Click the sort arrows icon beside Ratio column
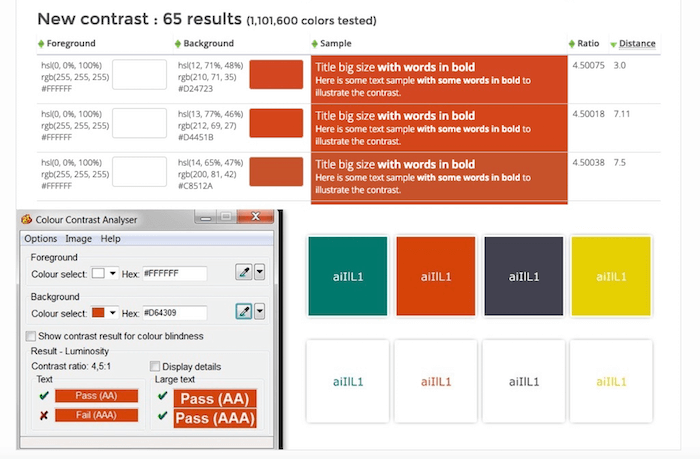 click(571, 44)
